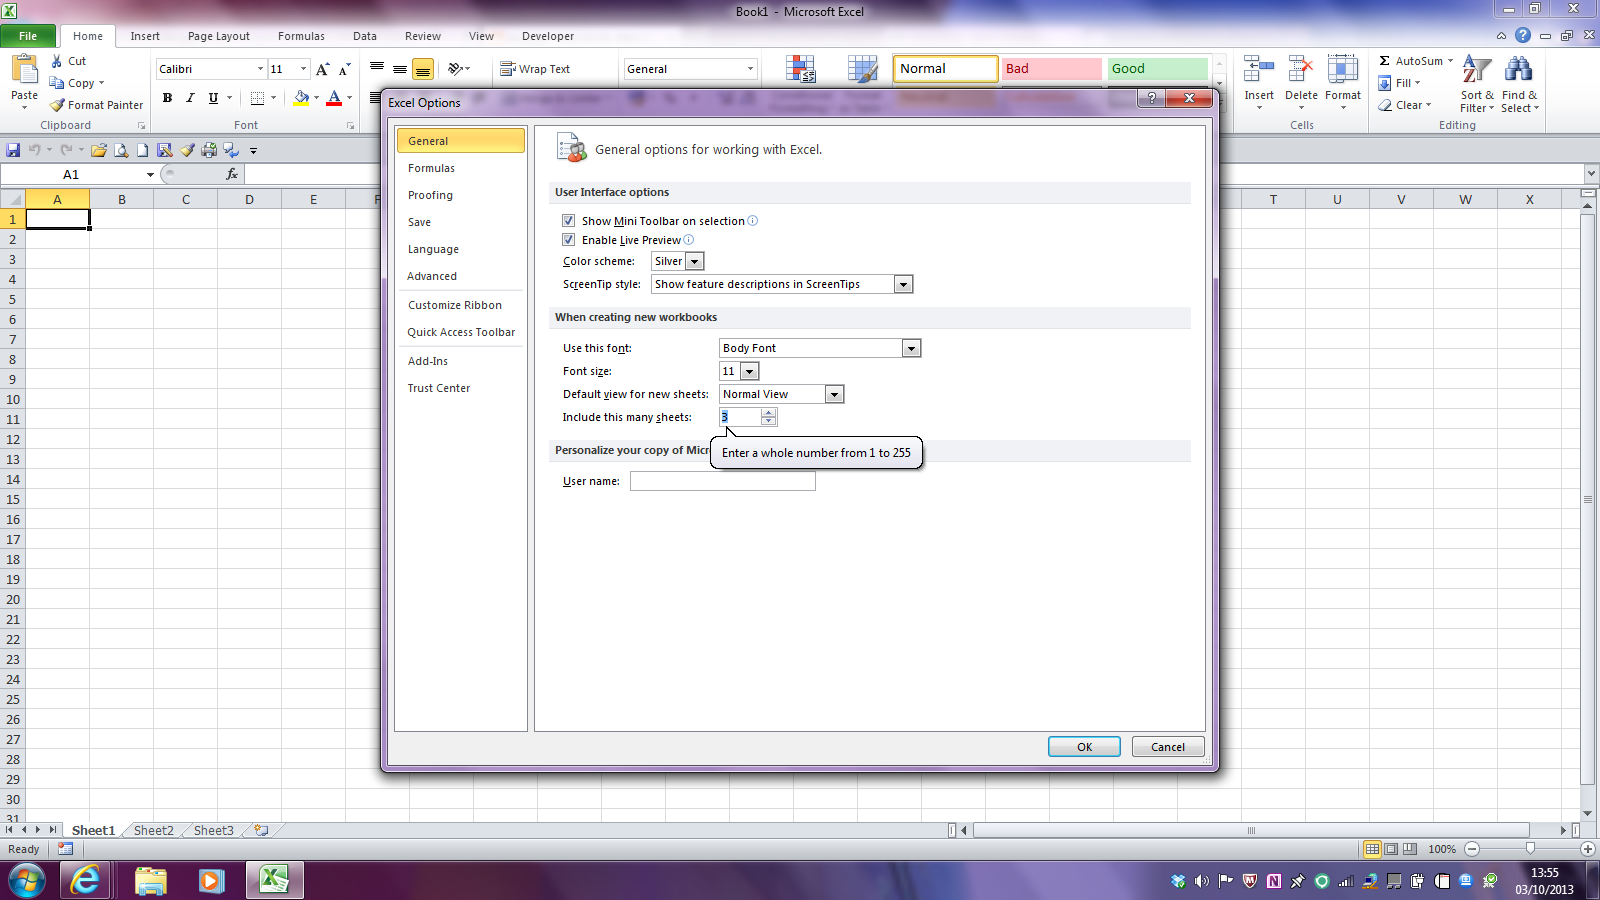Click the Cancel button
The width and height of the screenshot is (1600, 900).
(1167, 746)
